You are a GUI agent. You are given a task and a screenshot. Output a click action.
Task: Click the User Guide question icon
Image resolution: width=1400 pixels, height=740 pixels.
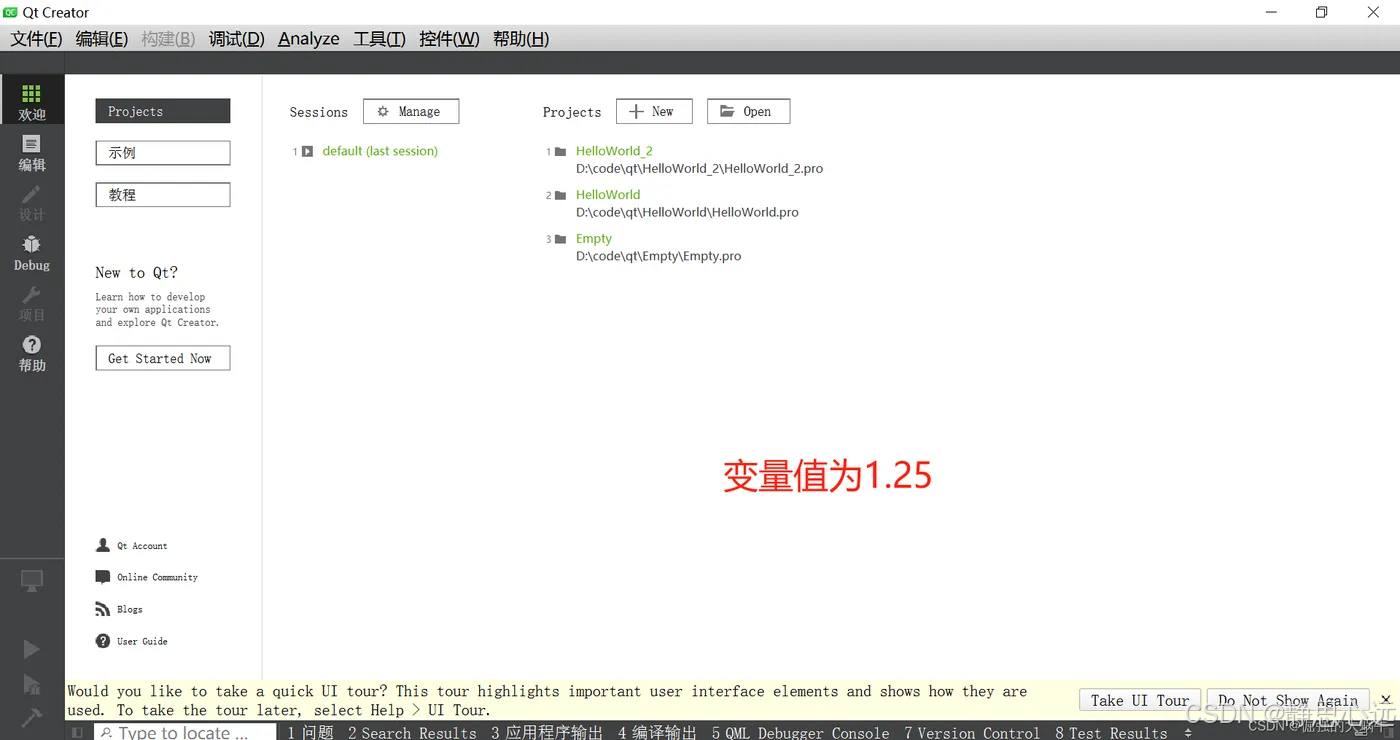[103, 641]
